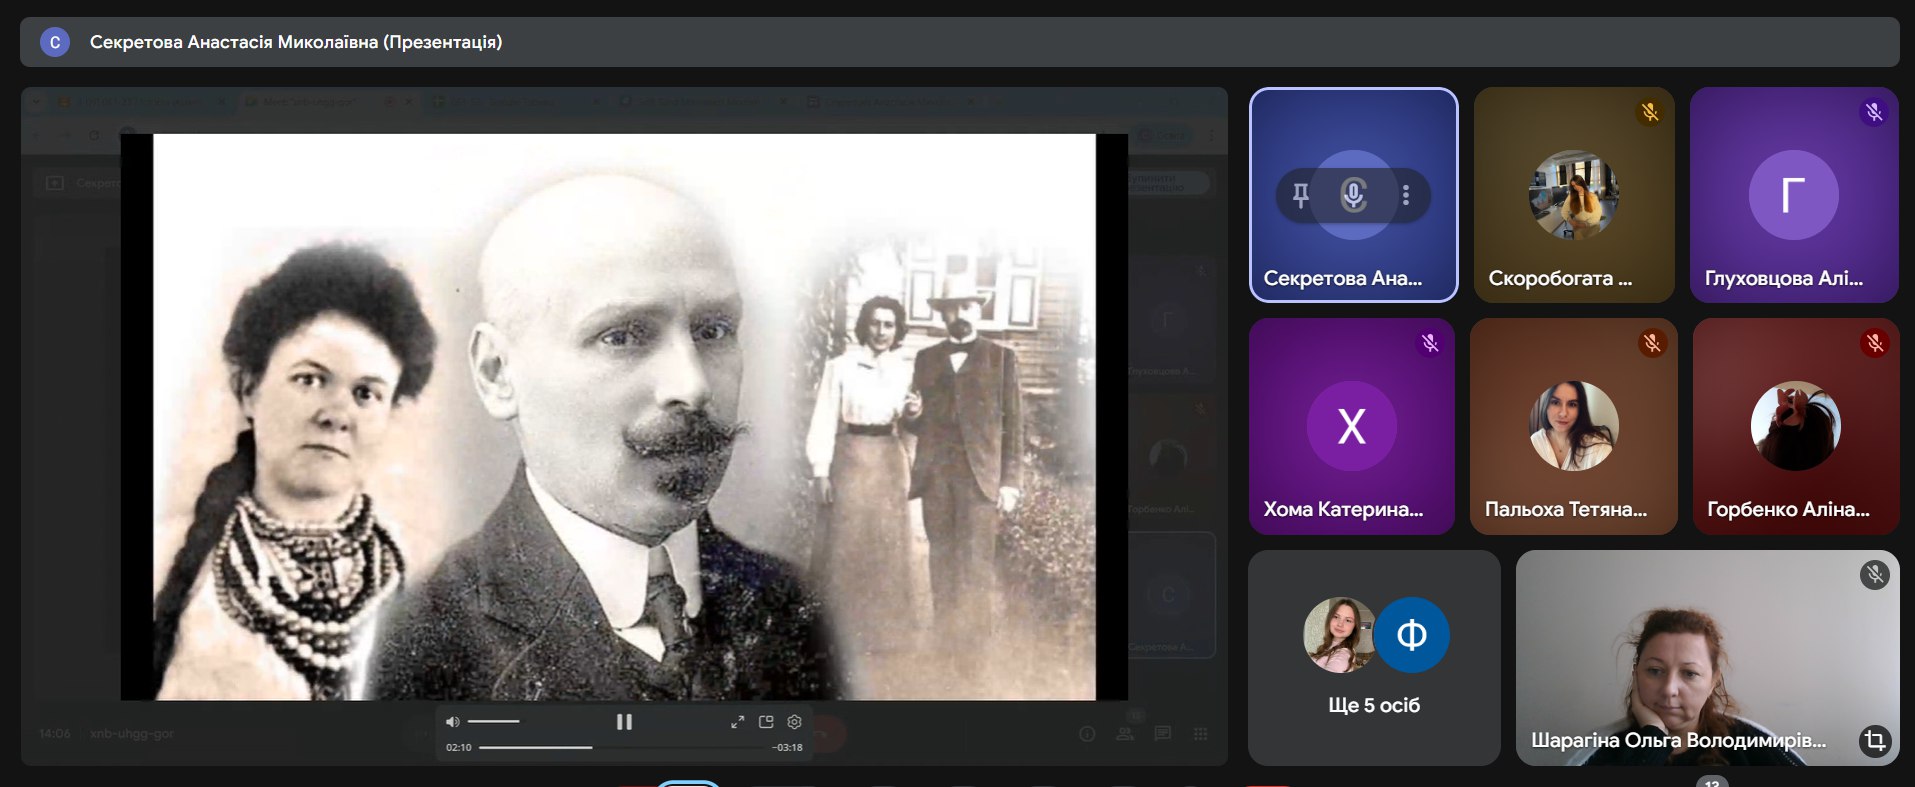This screenshot has height=787, width=1915.
Task: Adjust the video volume slider
Action: [x=494, y=722]
